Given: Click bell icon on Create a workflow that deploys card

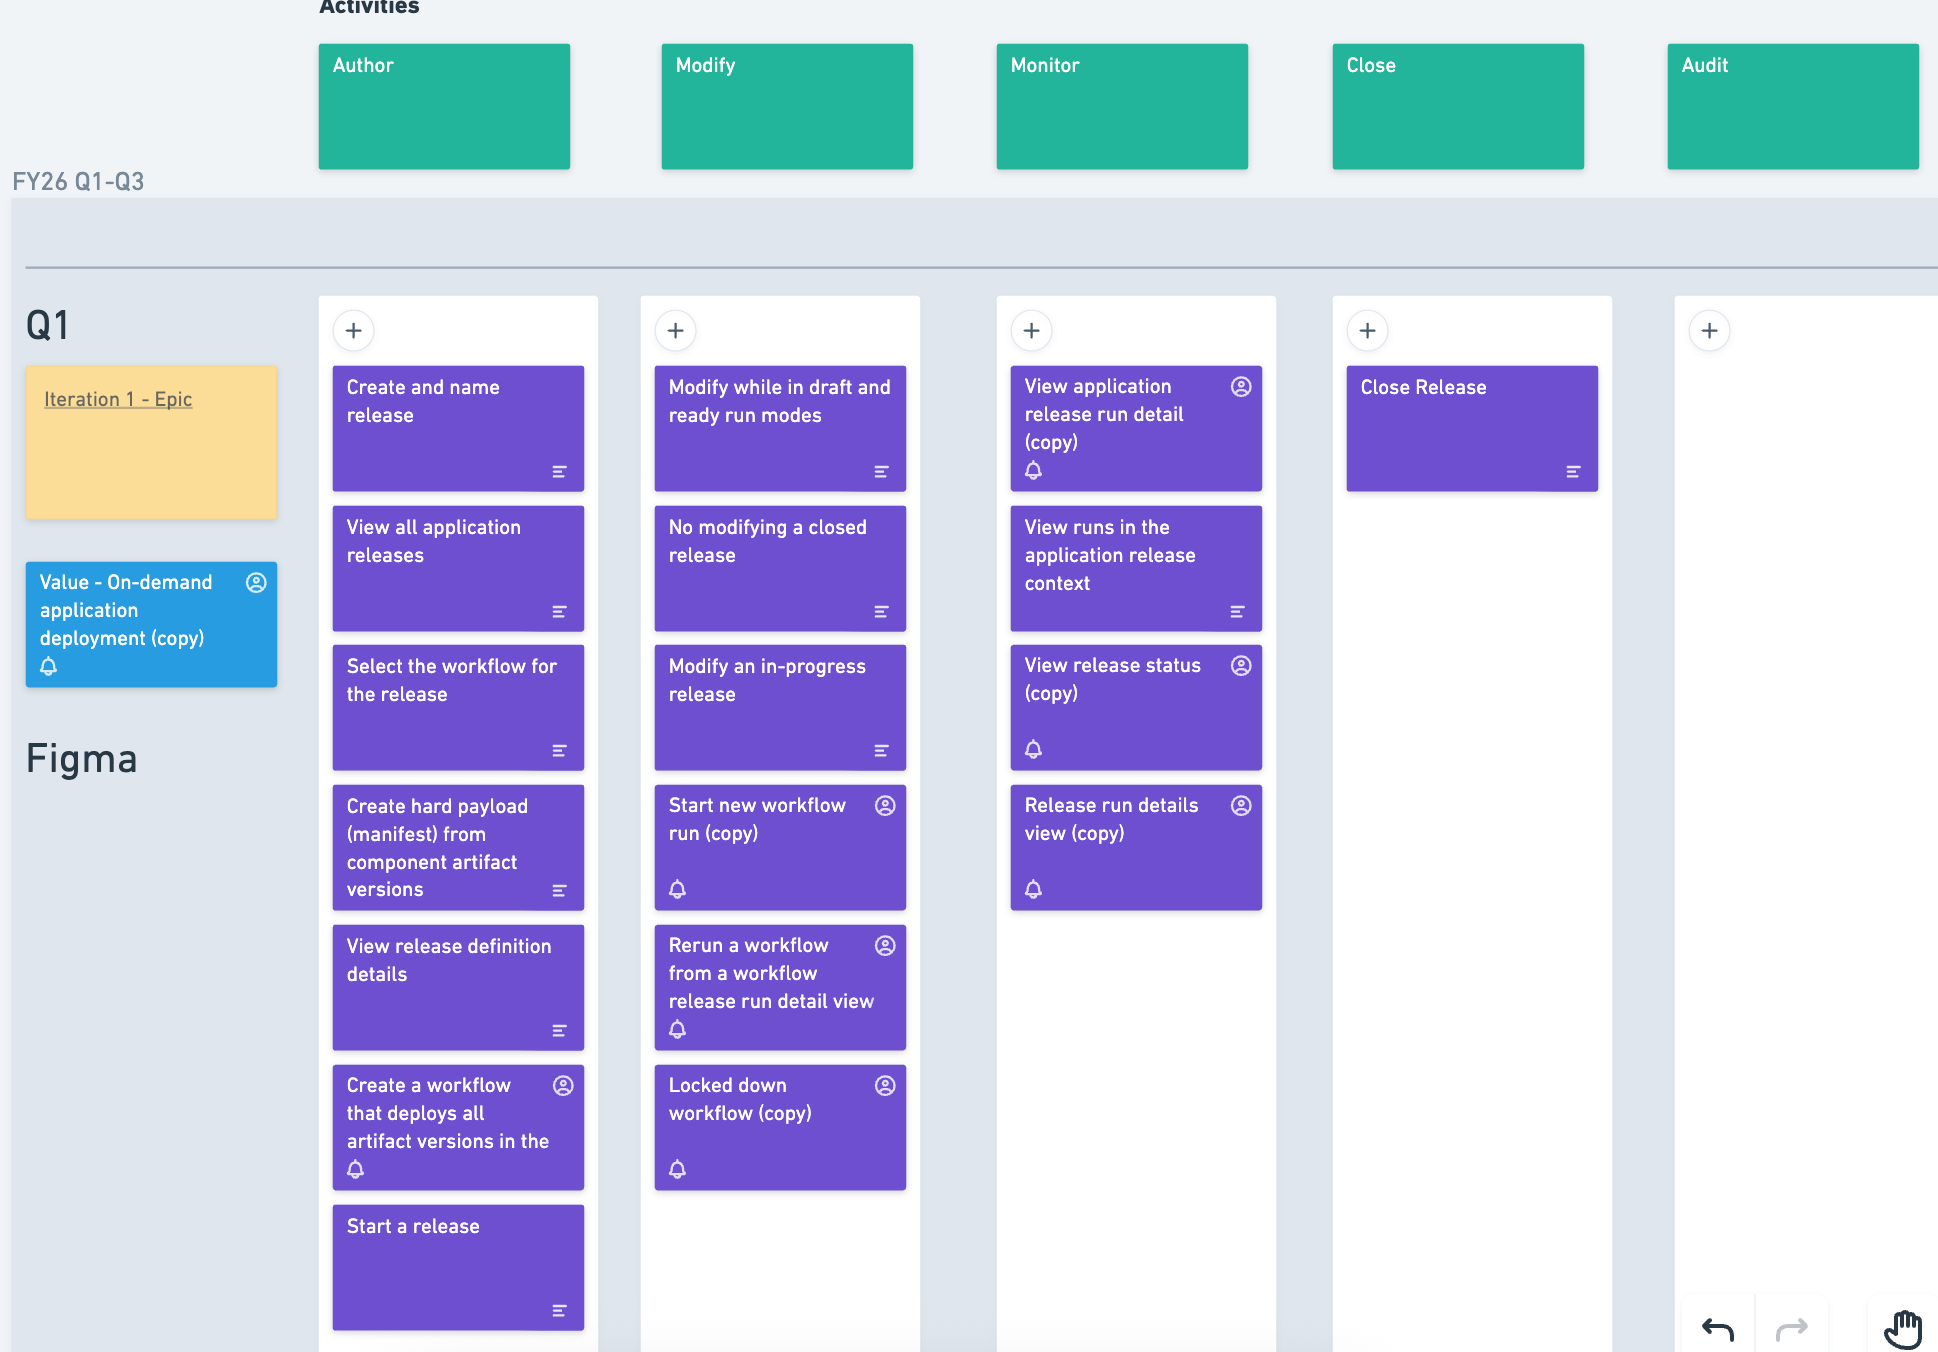Looking at the screenshot, I should coord(356,1169).
